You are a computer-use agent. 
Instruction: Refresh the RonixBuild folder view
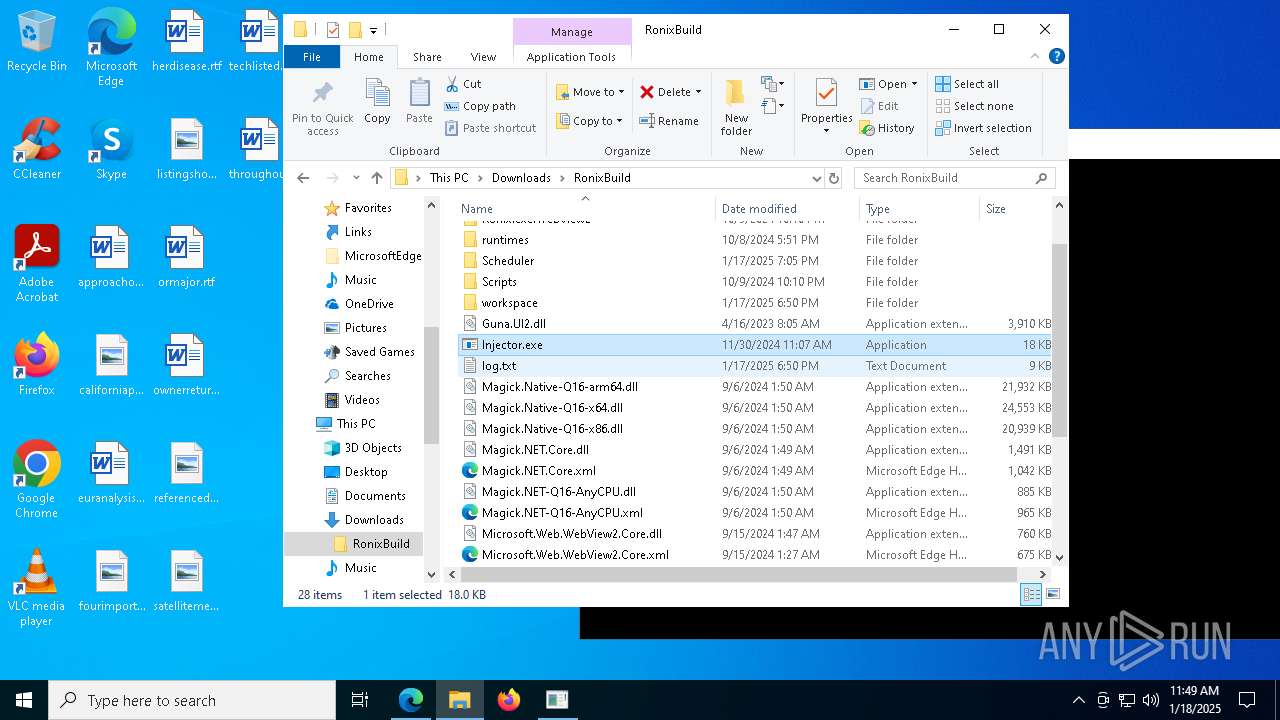[x=834, y=178]
